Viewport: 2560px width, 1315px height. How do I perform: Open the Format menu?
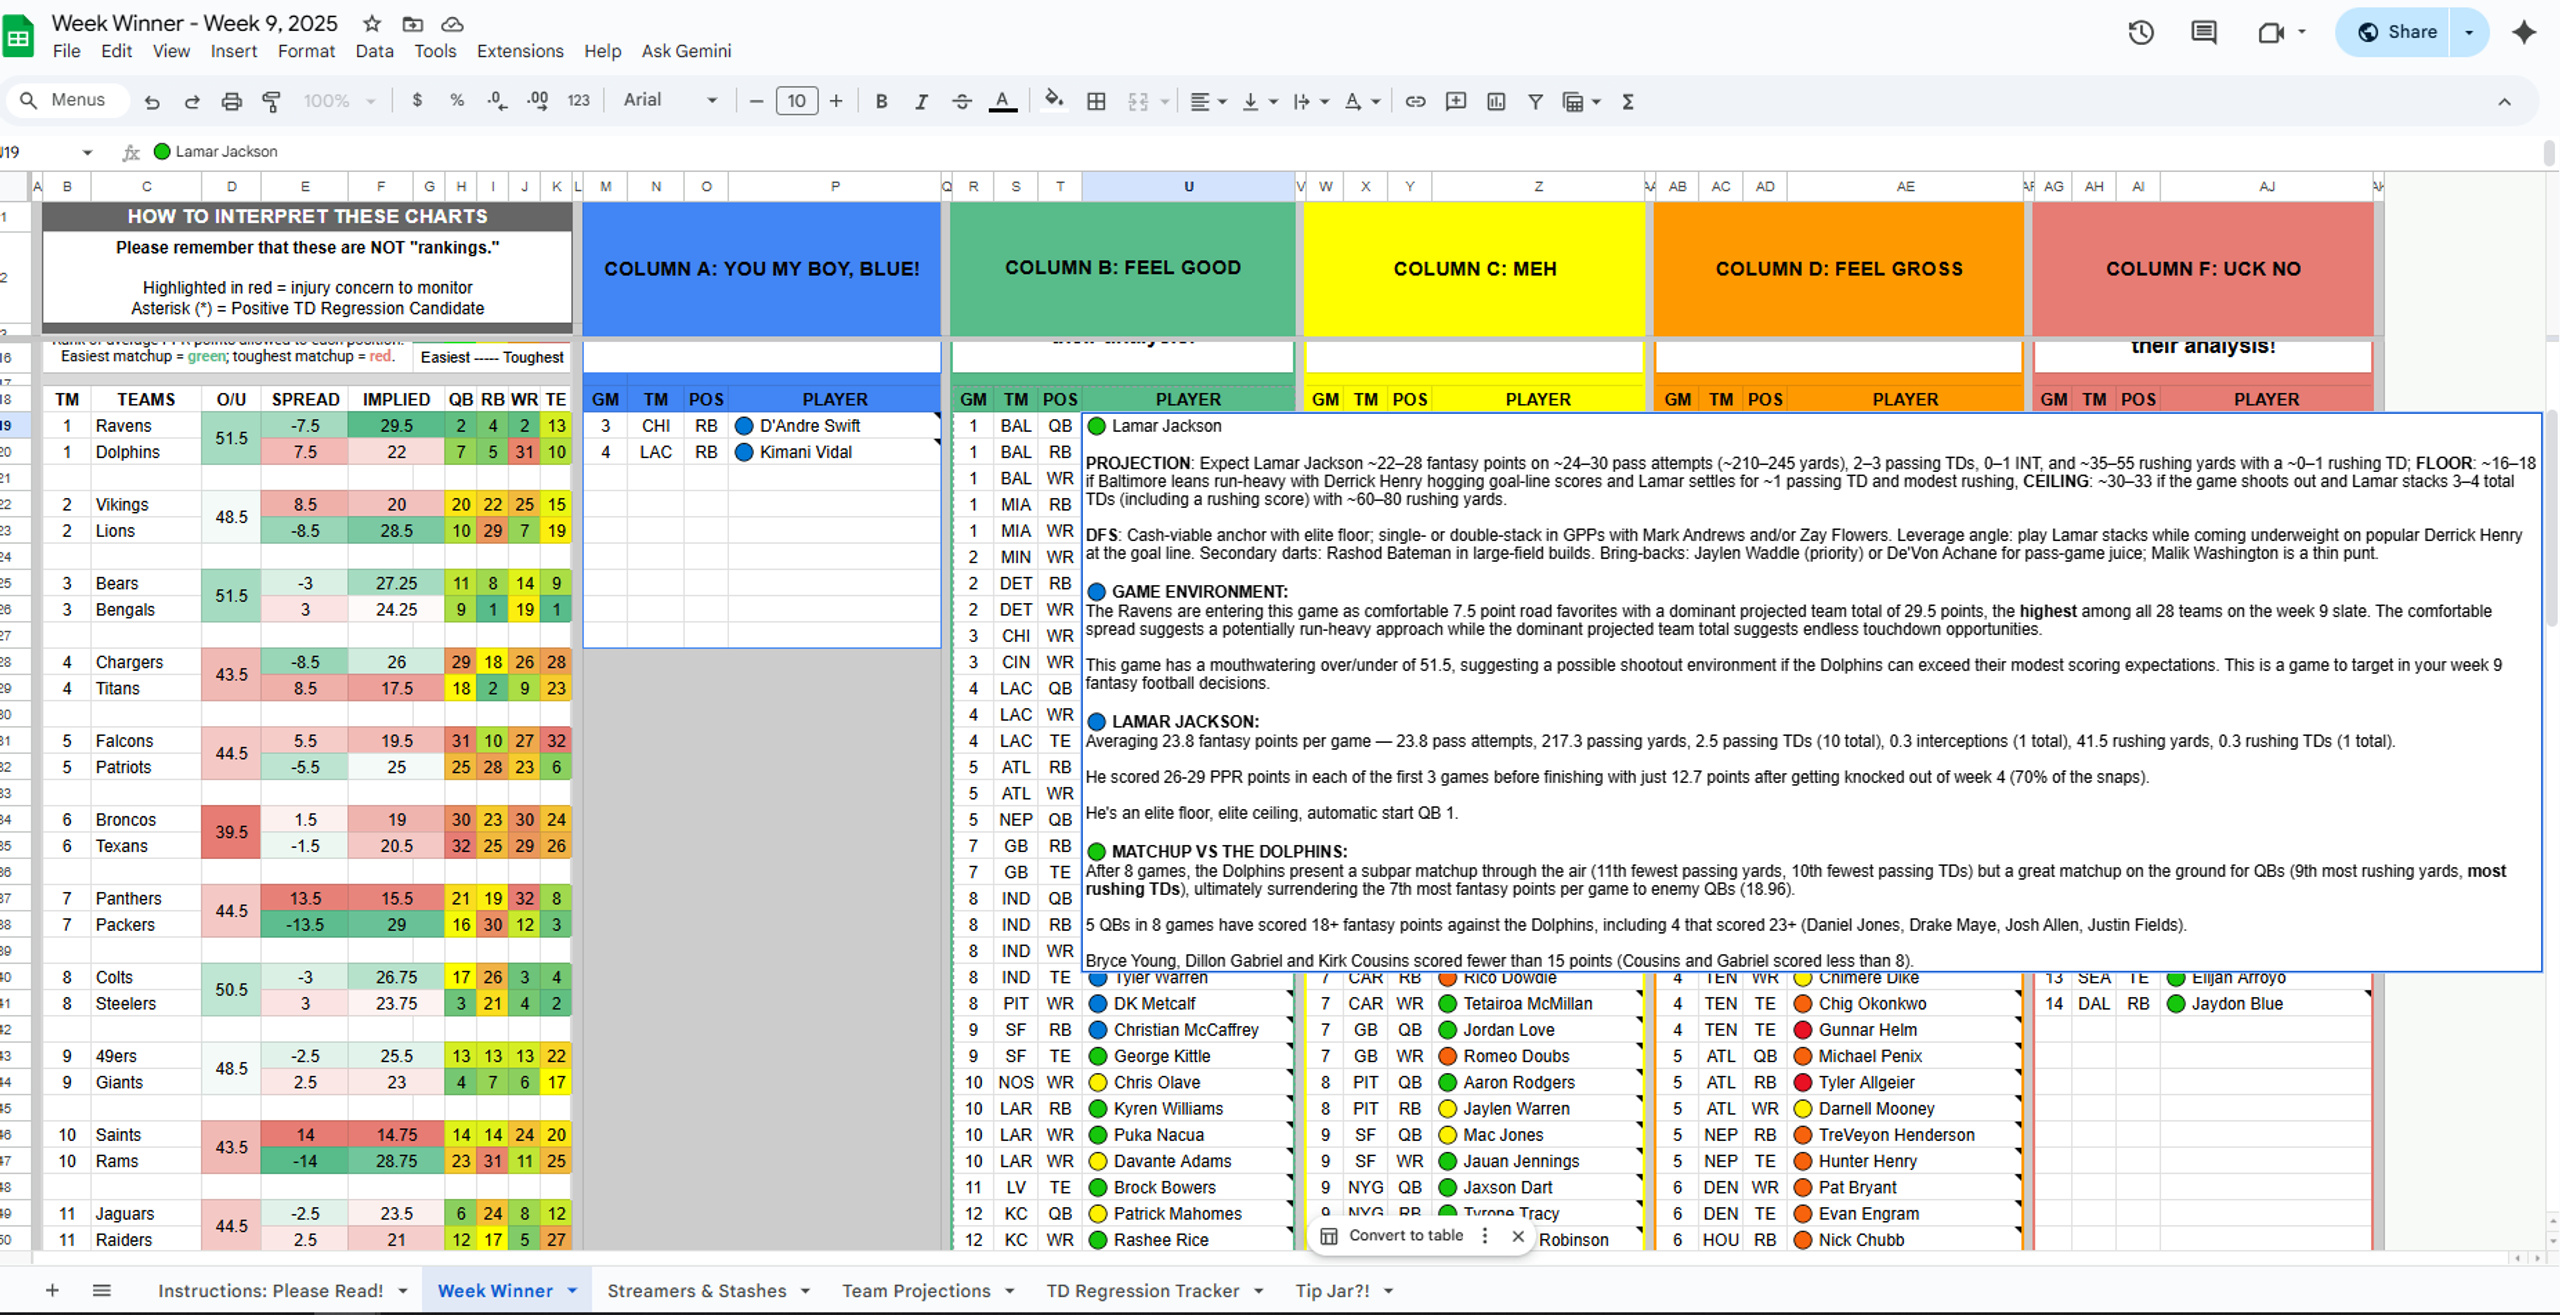click(x=306, y=51)
